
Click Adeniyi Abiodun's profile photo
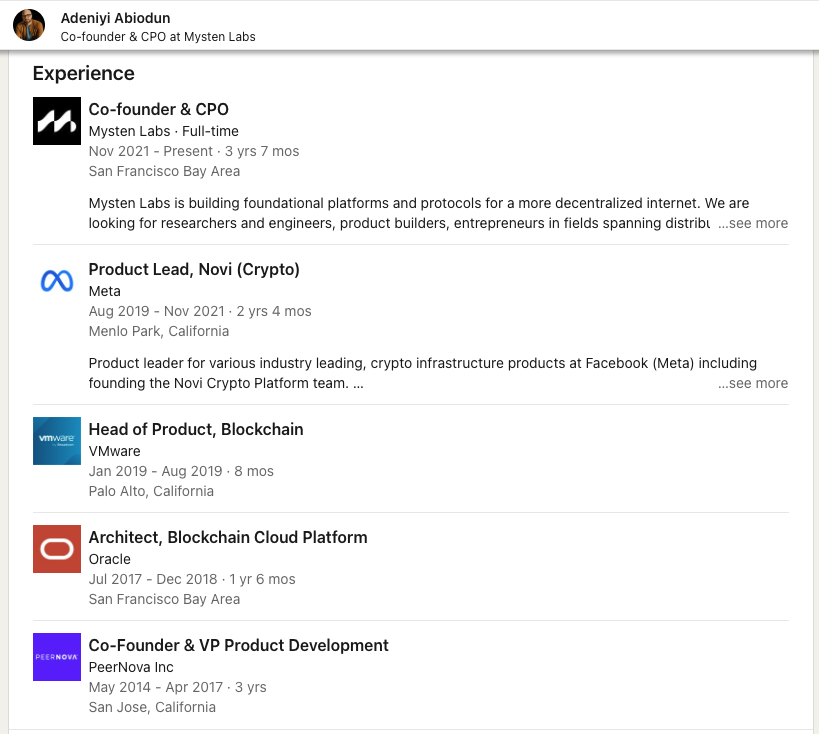[x=29, y=25]
